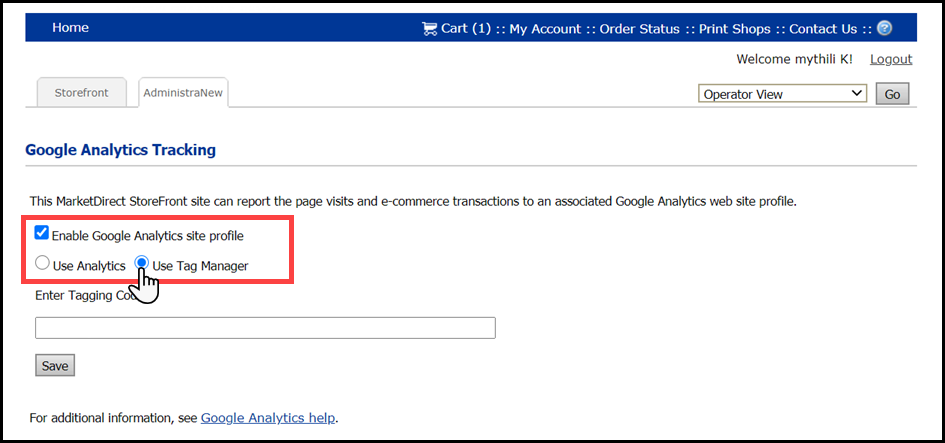The width and height of the screenshot is (945, 443).
Task: Click the shopping cart icon
Action: click(x=430, y=28)
